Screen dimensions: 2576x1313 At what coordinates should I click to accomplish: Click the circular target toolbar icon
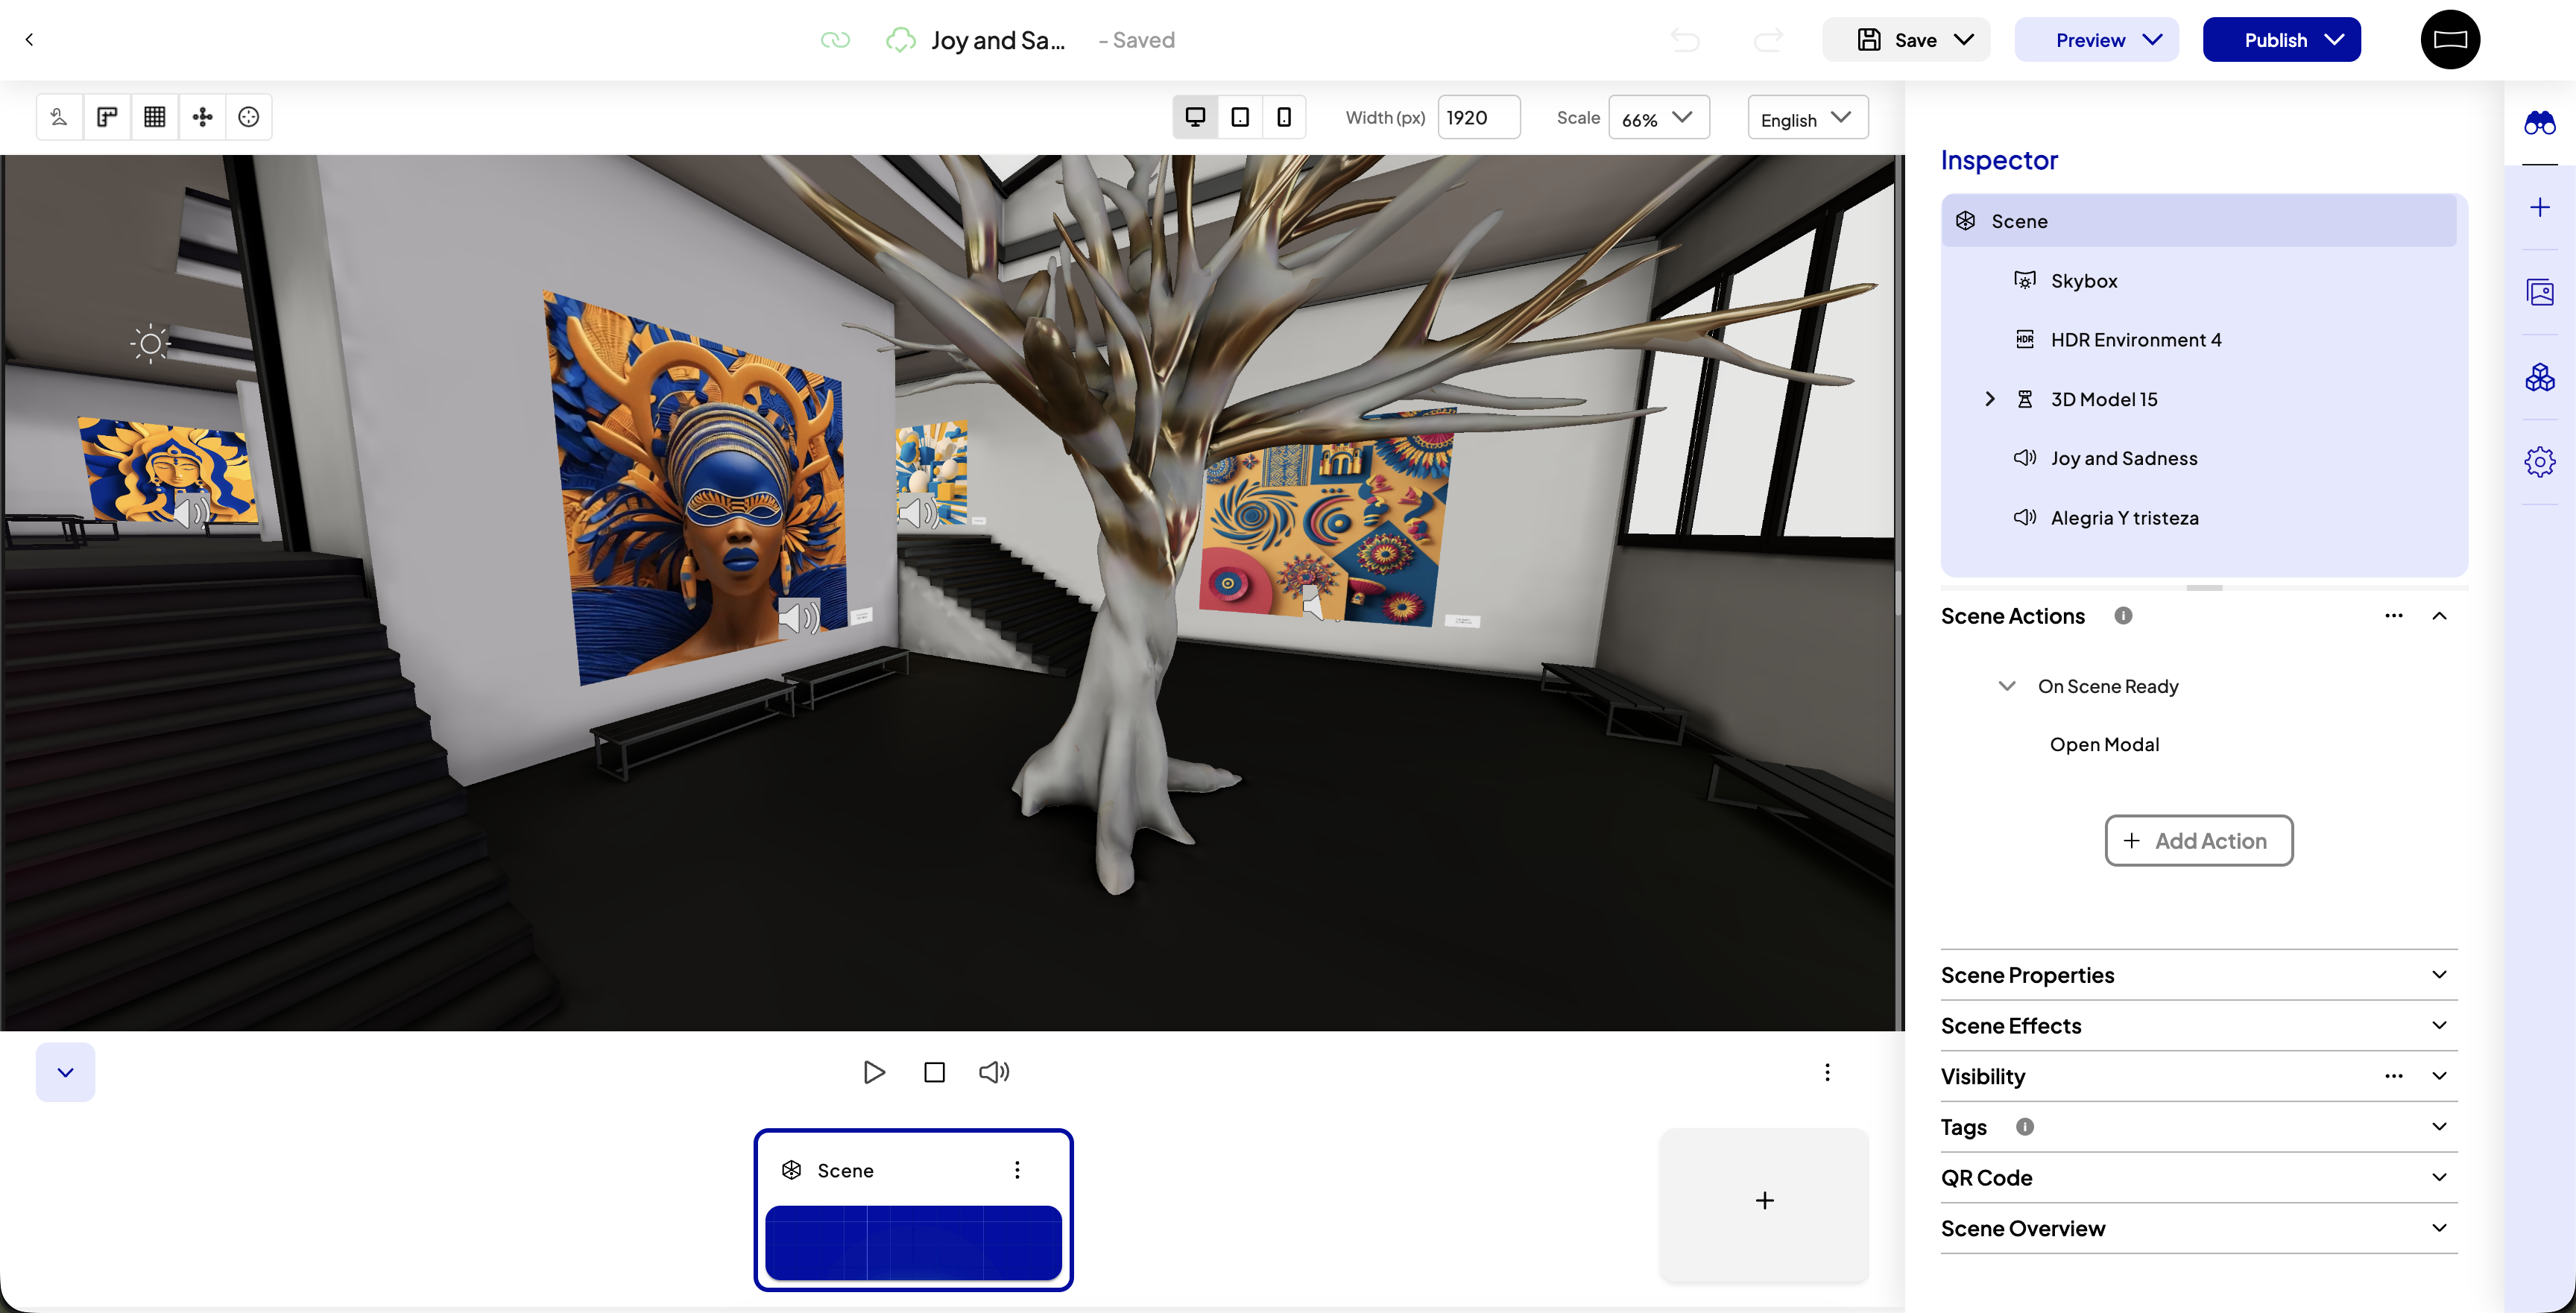[x=249, y=117]
